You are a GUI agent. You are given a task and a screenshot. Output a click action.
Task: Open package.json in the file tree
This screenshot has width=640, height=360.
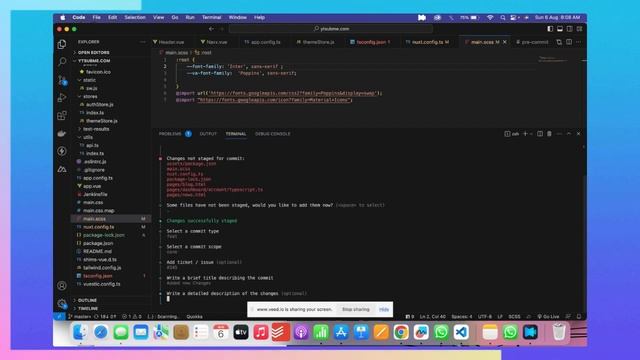[98, 243]
